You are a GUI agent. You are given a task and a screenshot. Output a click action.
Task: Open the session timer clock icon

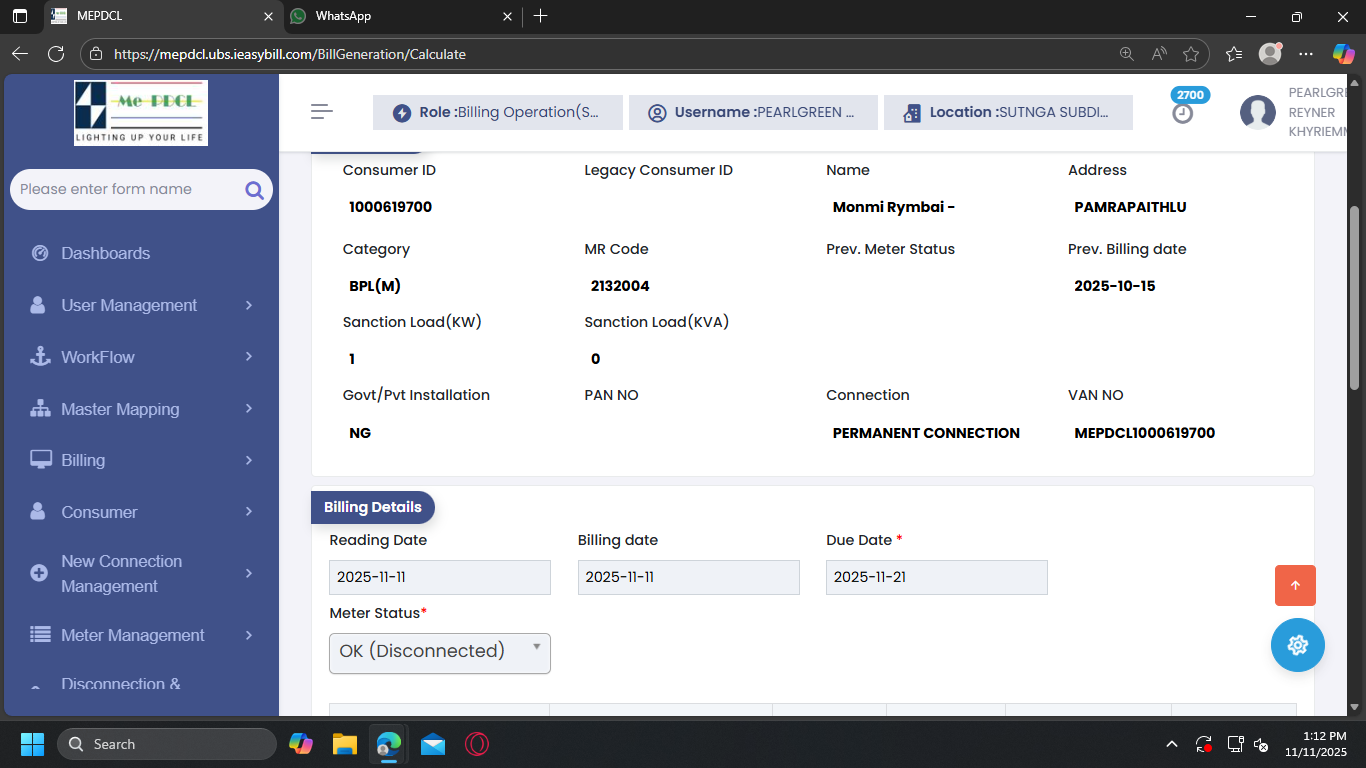1183,114
